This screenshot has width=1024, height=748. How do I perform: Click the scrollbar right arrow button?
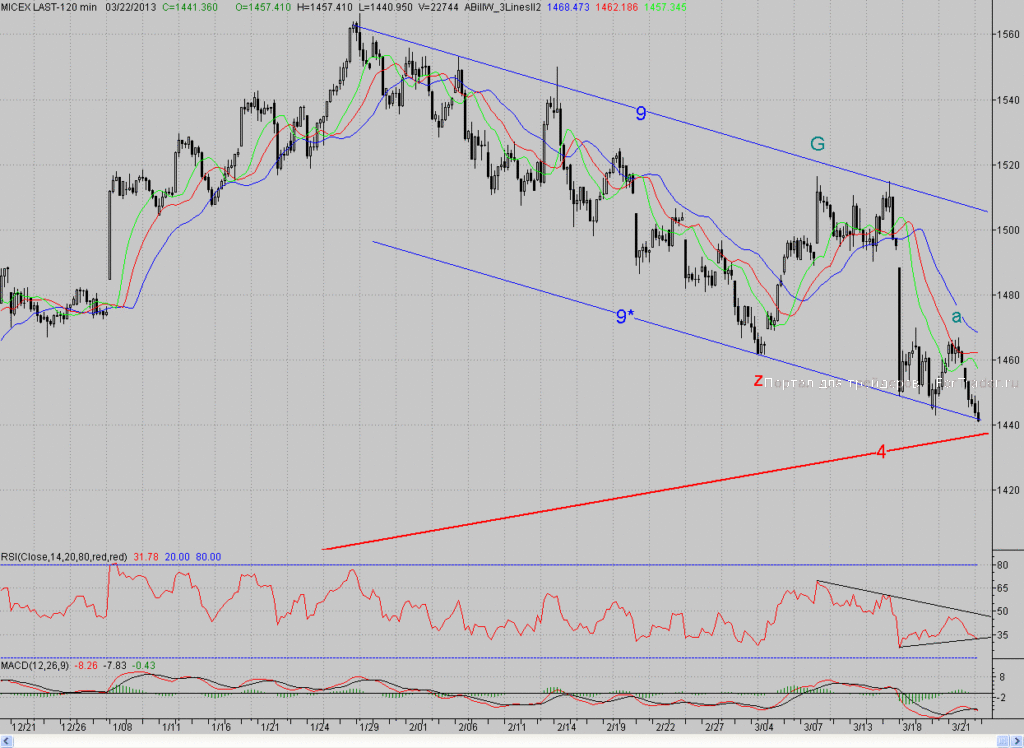1016,741
